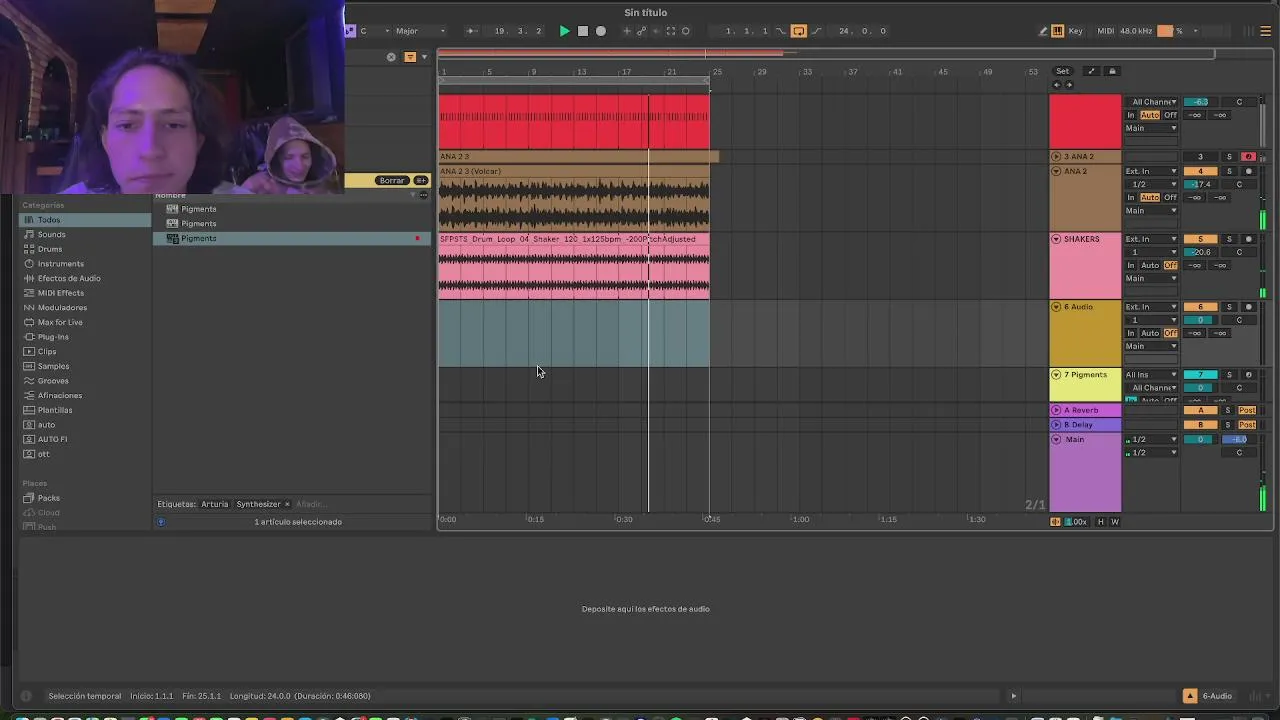The image size is (1280, 720).
Task: Fold the A Reverb return track
Action: pyautogui.click(x=1056, y=410)
